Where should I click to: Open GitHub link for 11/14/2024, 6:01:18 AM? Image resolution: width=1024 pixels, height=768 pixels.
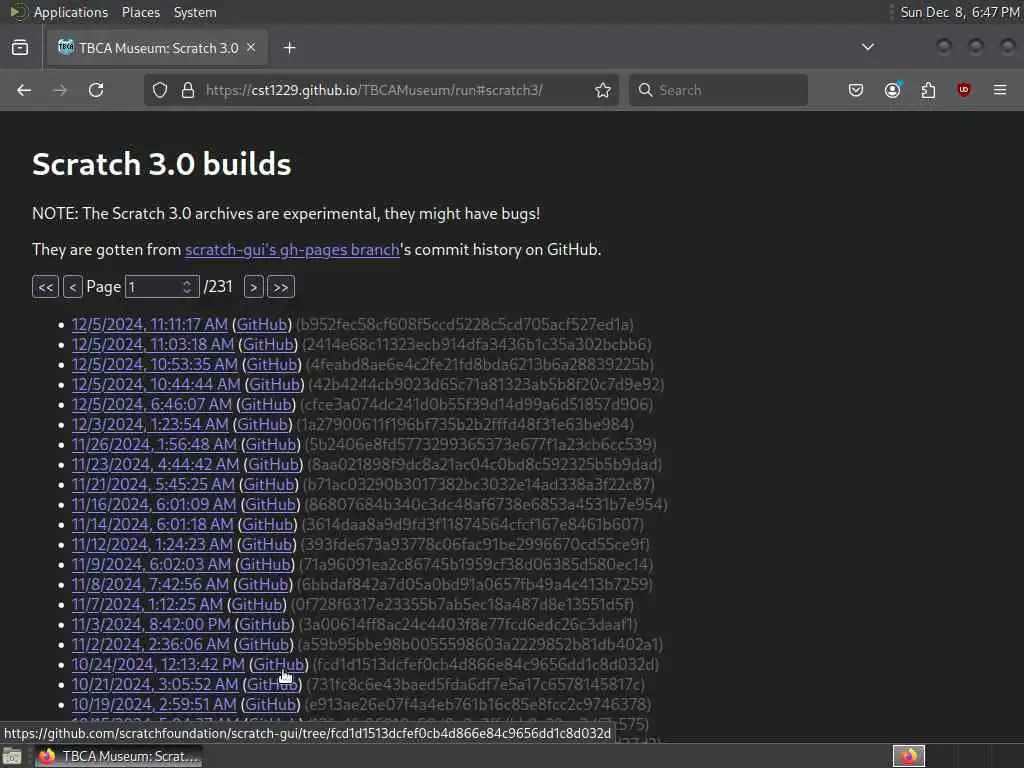(x=267, y=524)
